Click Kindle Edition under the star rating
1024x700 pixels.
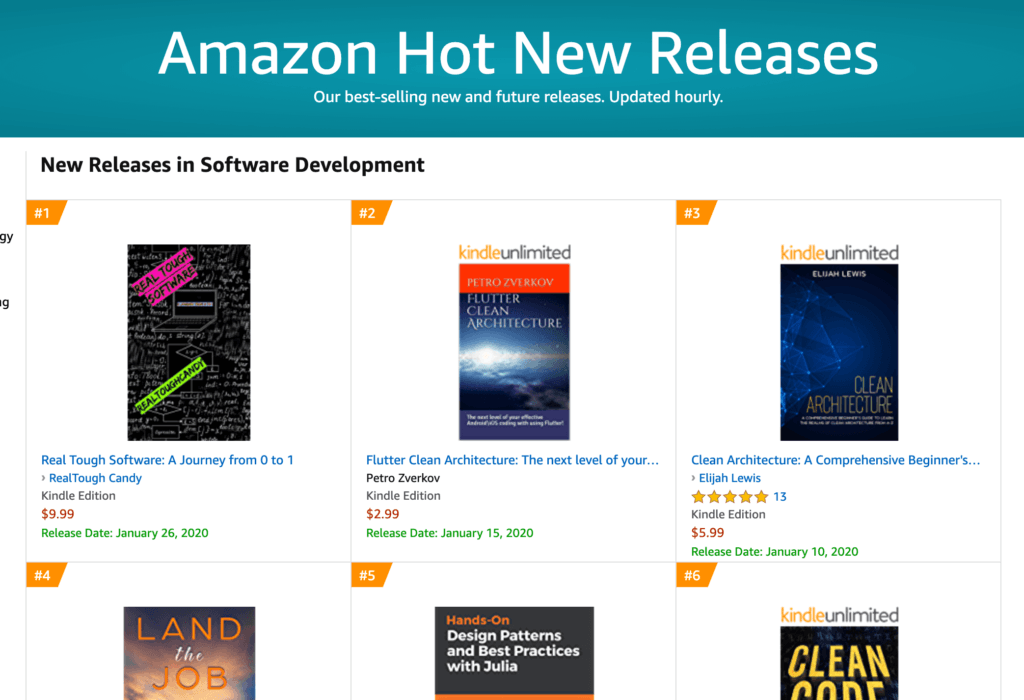click(728, 515)
